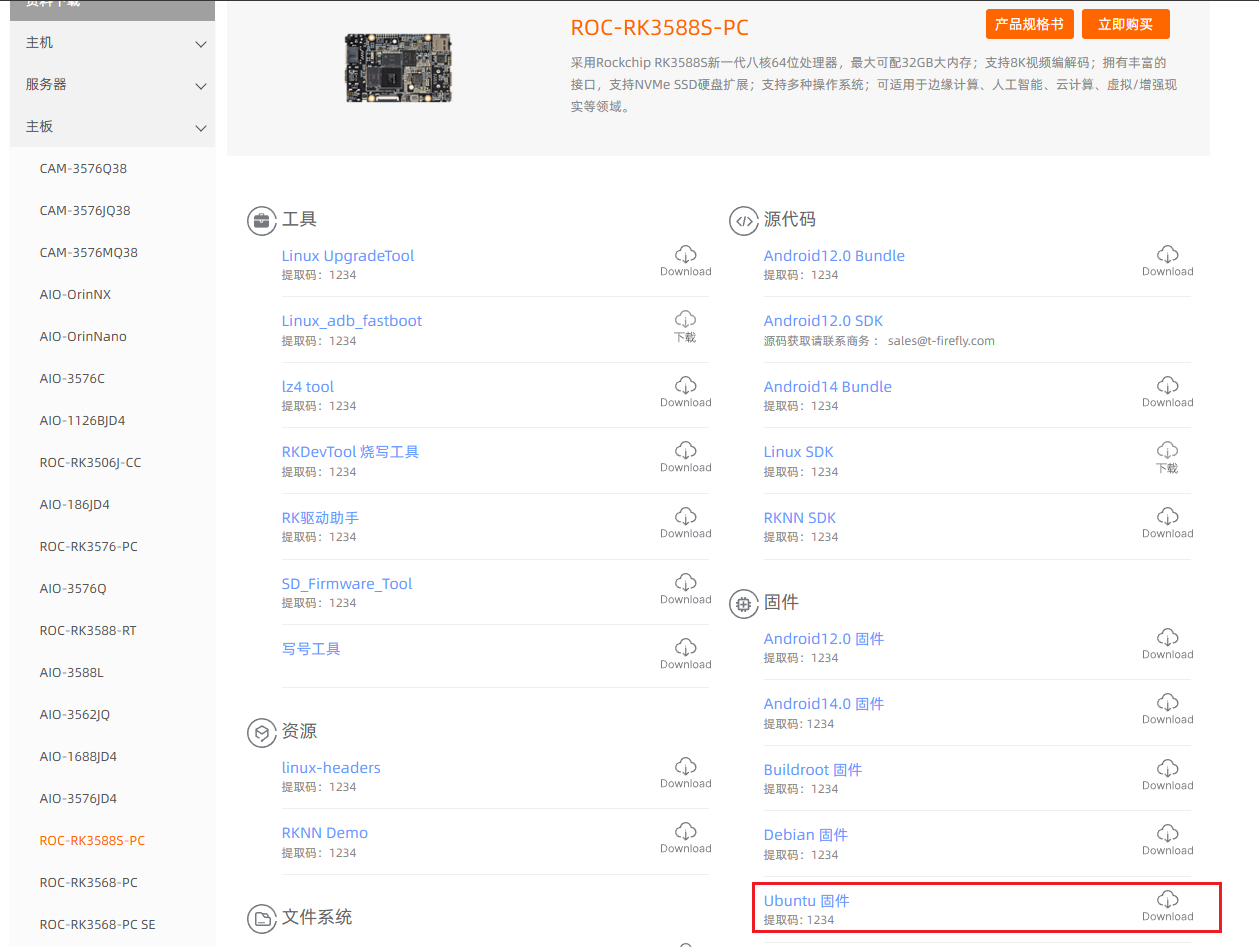Viewport: 1259px width, 947px height.
Task: Click Linux SDK download cloud icon
Action: tap(1168, 450)
